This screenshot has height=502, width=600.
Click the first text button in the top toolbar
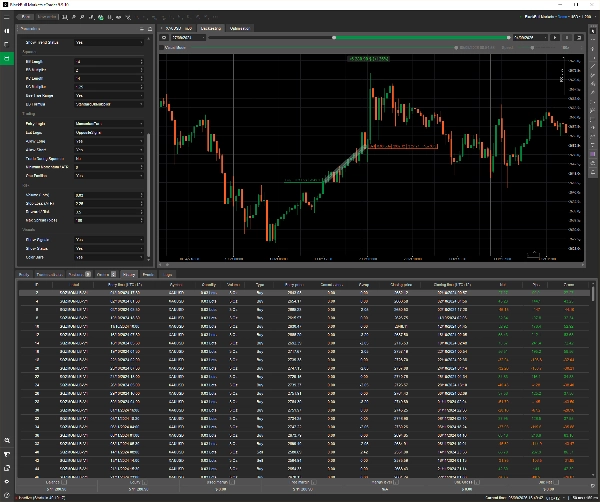pos(26,17)
